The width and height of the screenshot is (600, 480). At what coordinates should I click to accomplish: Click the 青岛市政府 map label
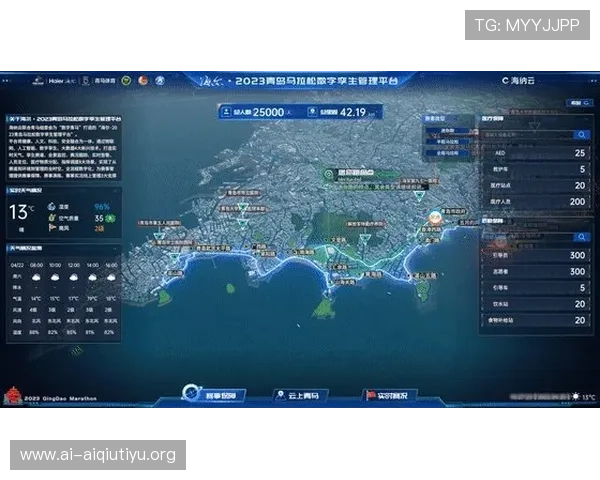click(x=453, y=211)
